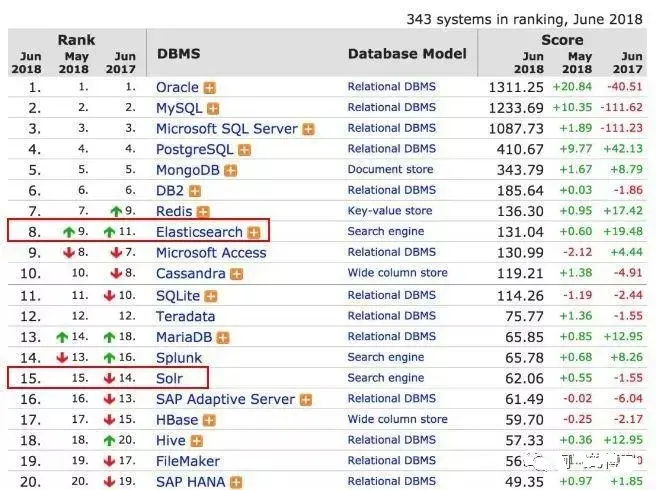Open the Splunk link
The height and width of the screenshot is (490, 656).
179,358
